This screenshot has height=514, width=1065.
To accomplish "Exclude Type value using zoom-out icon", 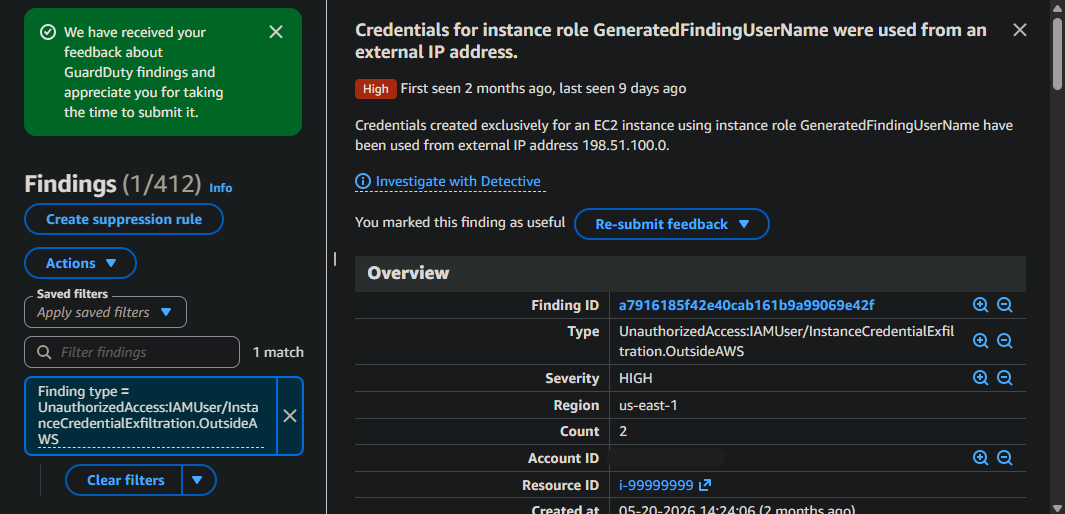I will [x=1005, y=341].
